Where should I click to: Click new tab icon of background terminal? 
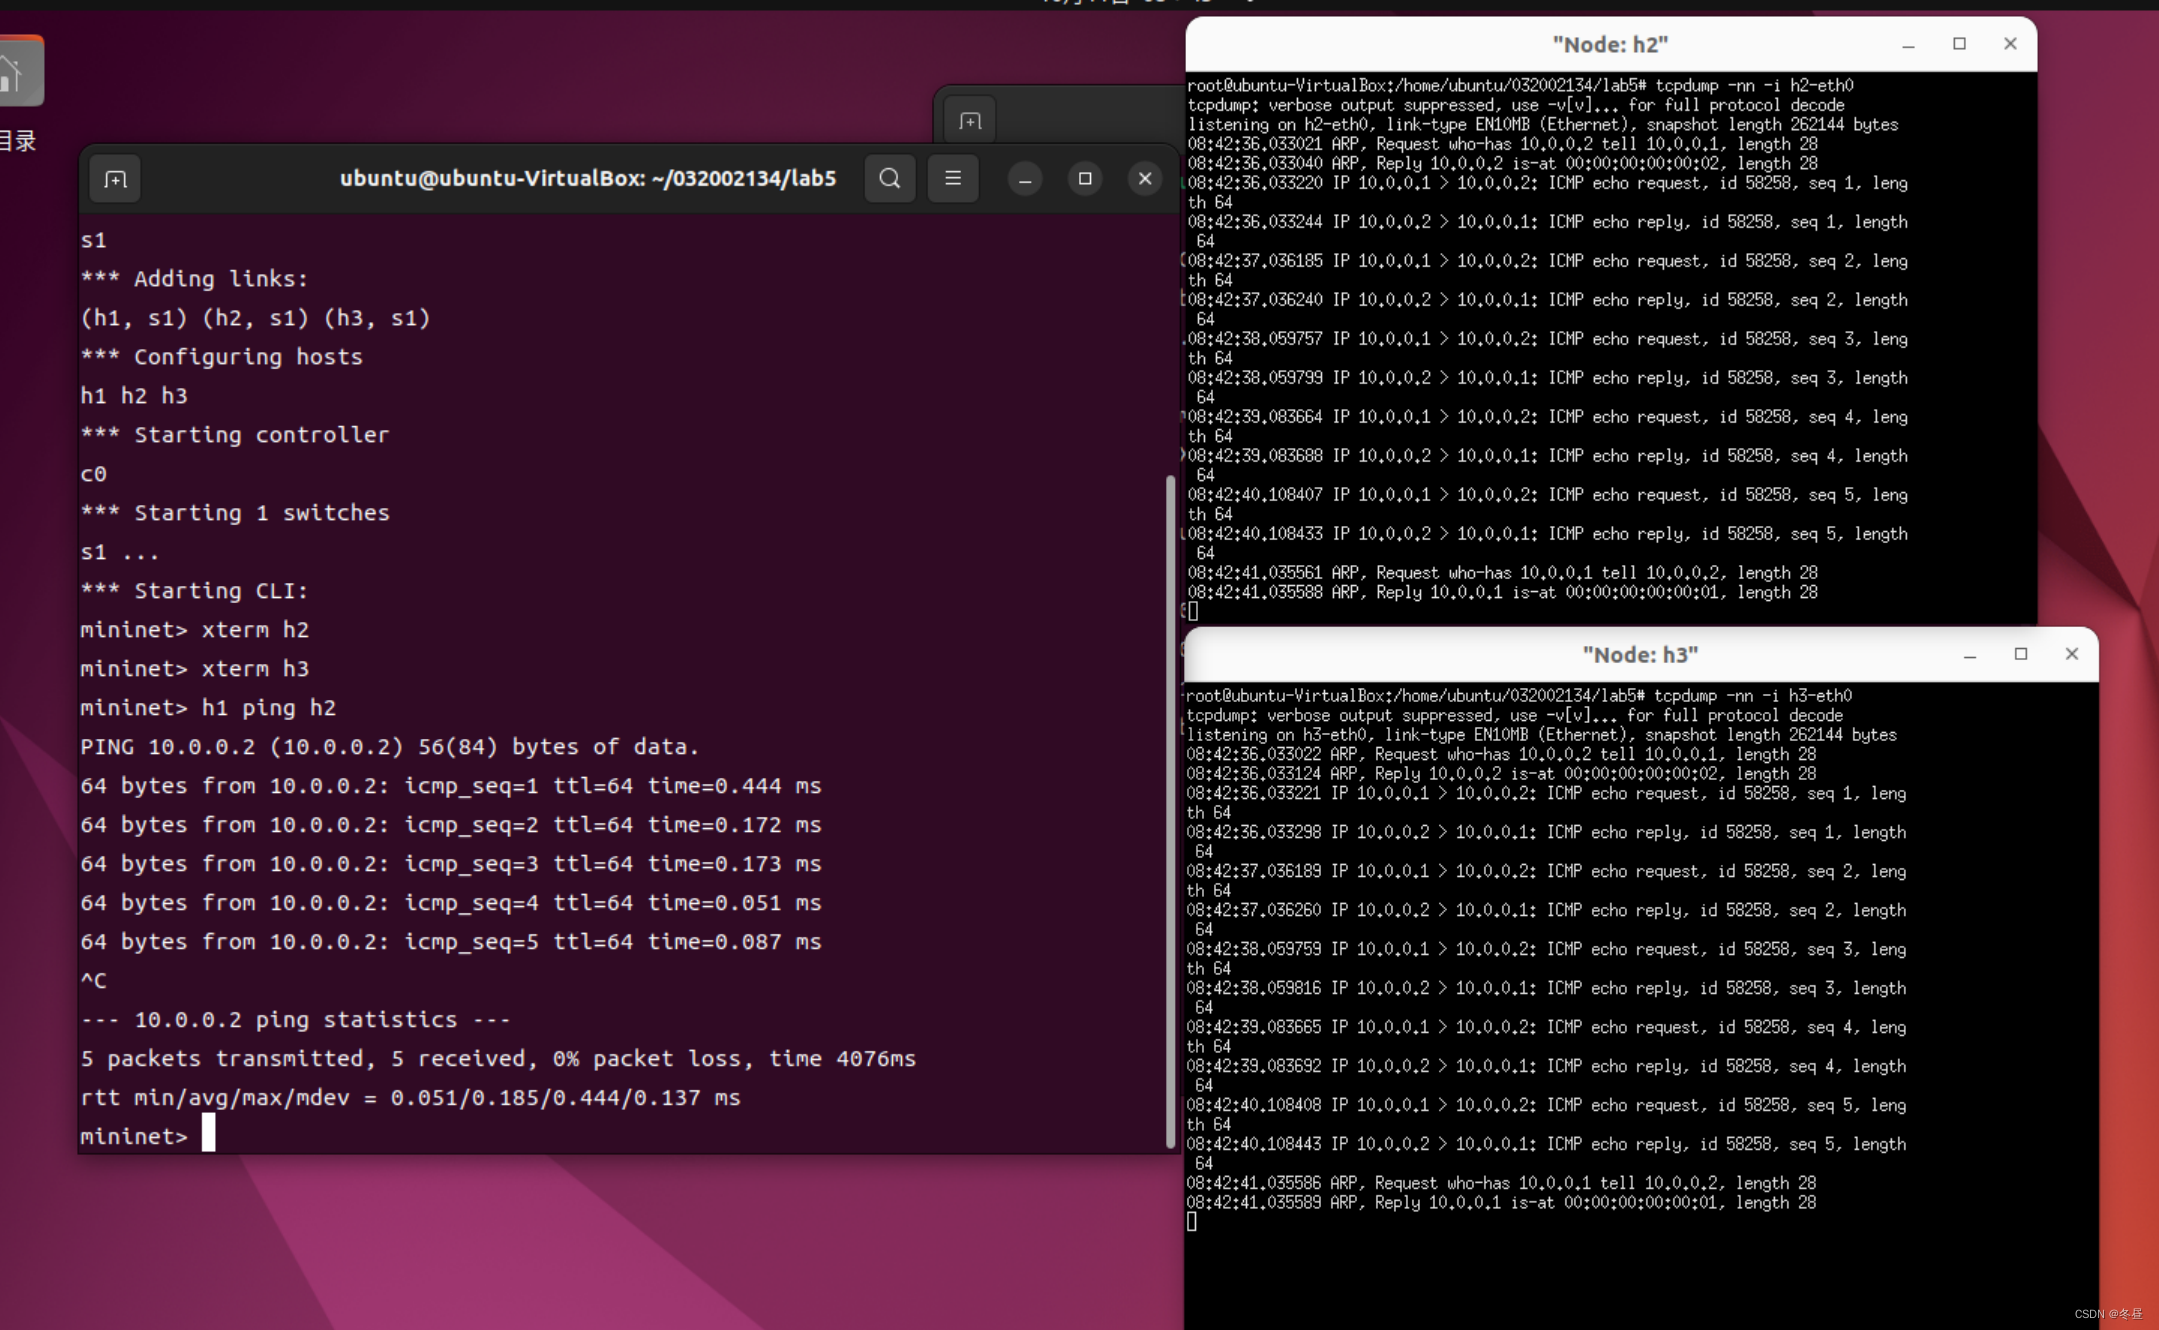click(970, 121)
